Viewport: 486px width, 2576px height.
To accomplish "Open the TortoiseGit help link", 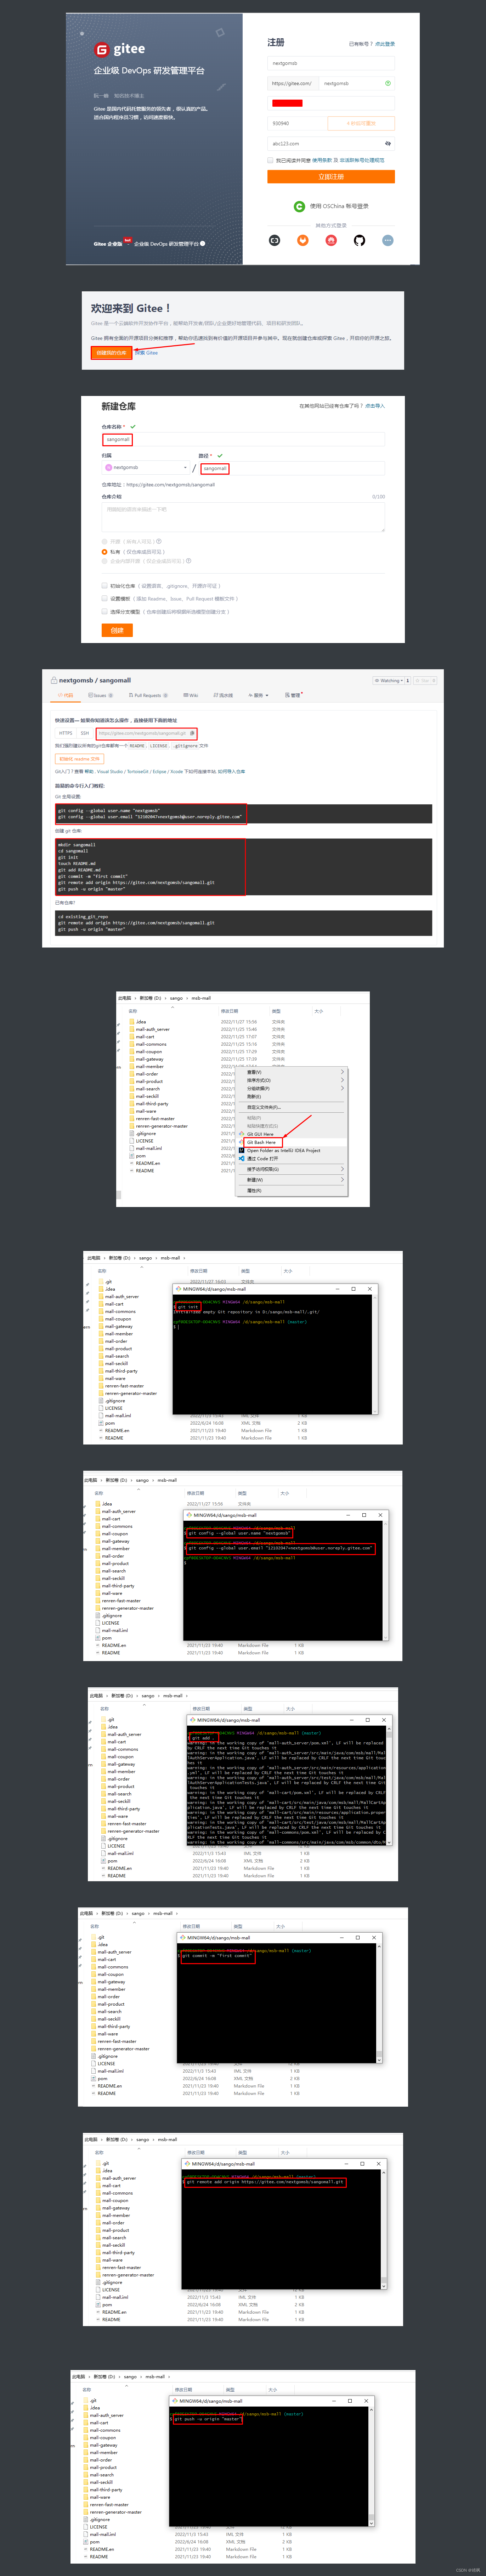I will click(138, 772).
